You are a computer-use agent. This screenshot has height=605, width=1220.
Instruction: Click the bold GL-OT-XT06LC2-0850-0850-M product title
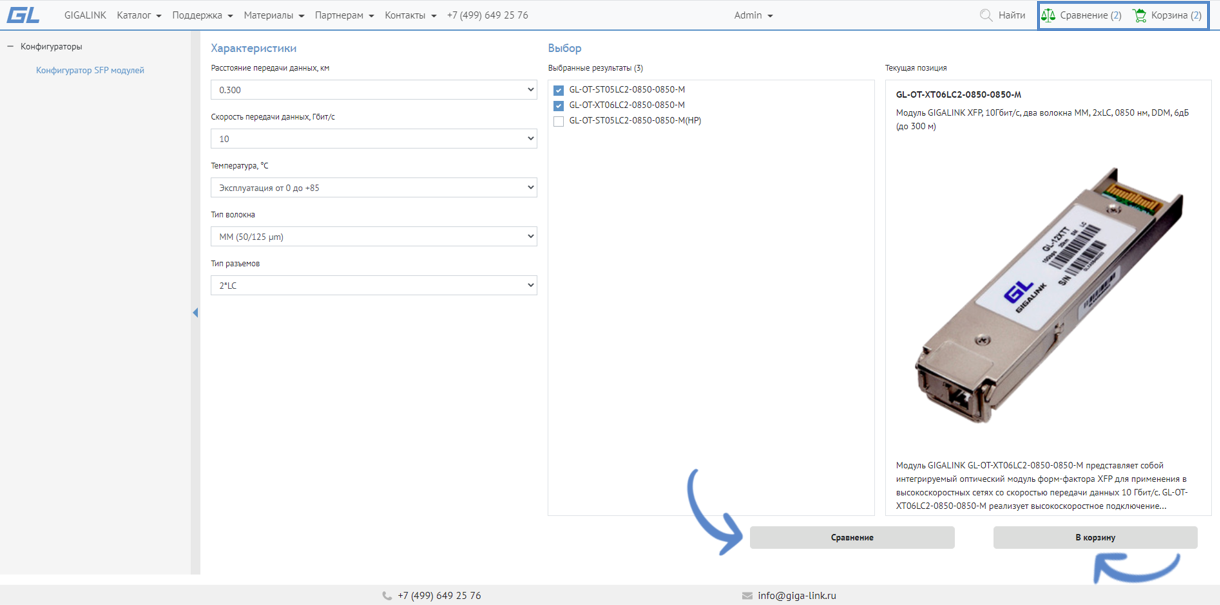(x=958, y=95)
